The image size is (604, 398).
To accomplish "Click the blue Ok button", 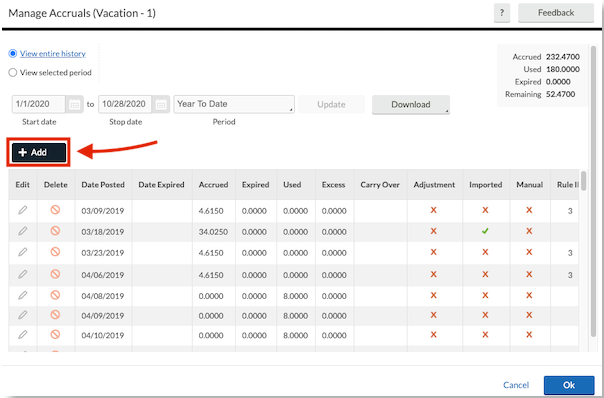I will (569, 385).
